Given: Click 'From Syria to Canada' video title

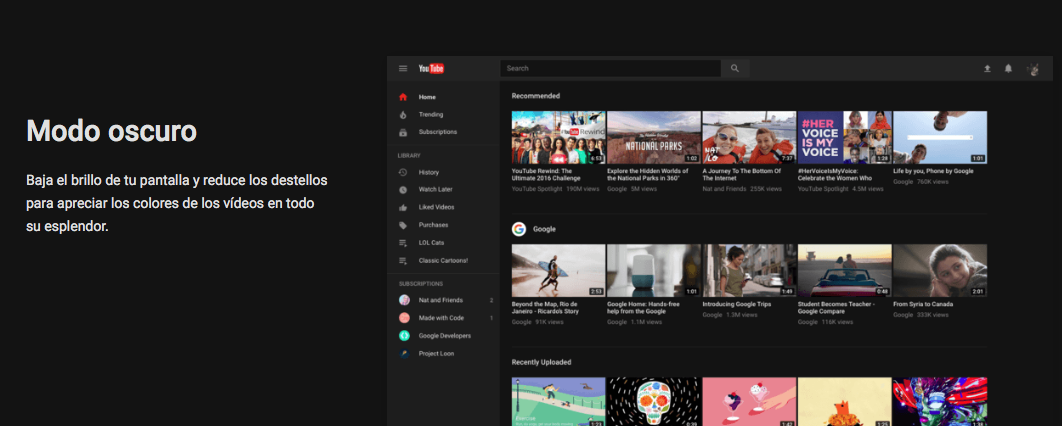Looking at the screenshot, I should [923, 304].
